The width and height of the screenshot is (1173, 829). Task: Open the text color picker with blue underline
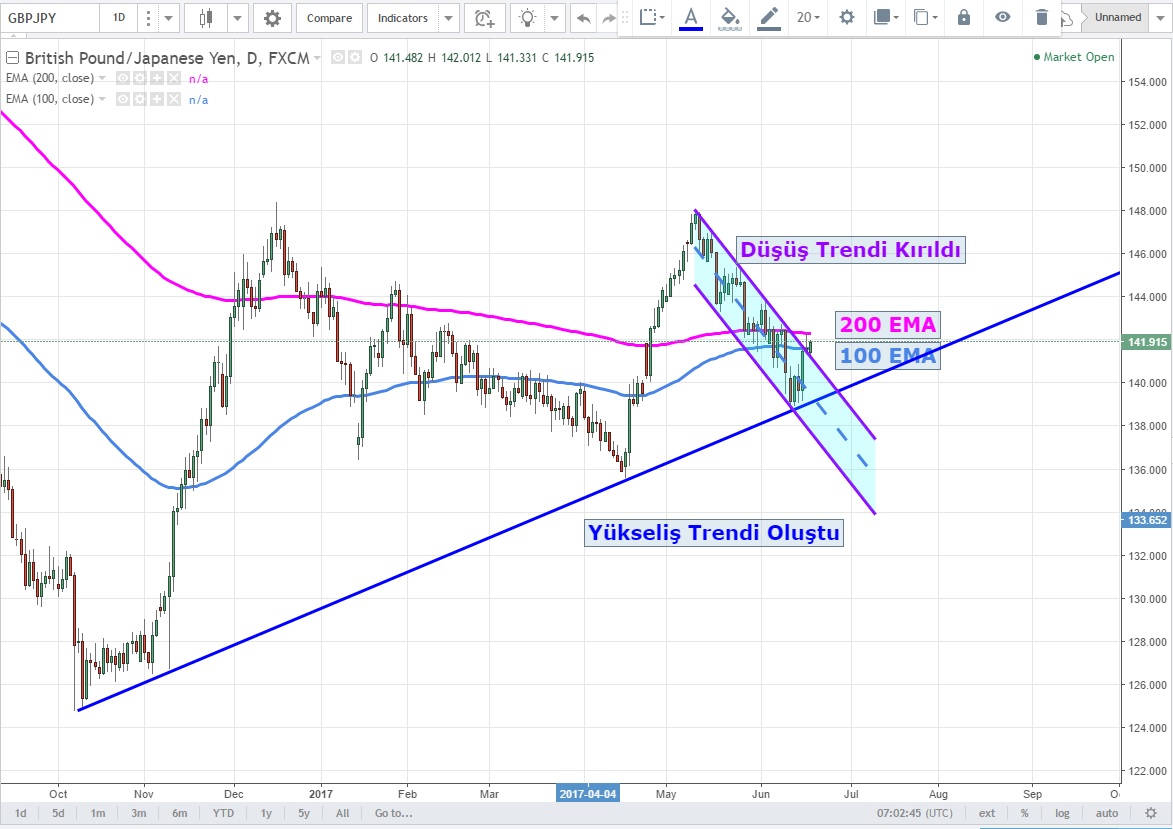point(690,17)
